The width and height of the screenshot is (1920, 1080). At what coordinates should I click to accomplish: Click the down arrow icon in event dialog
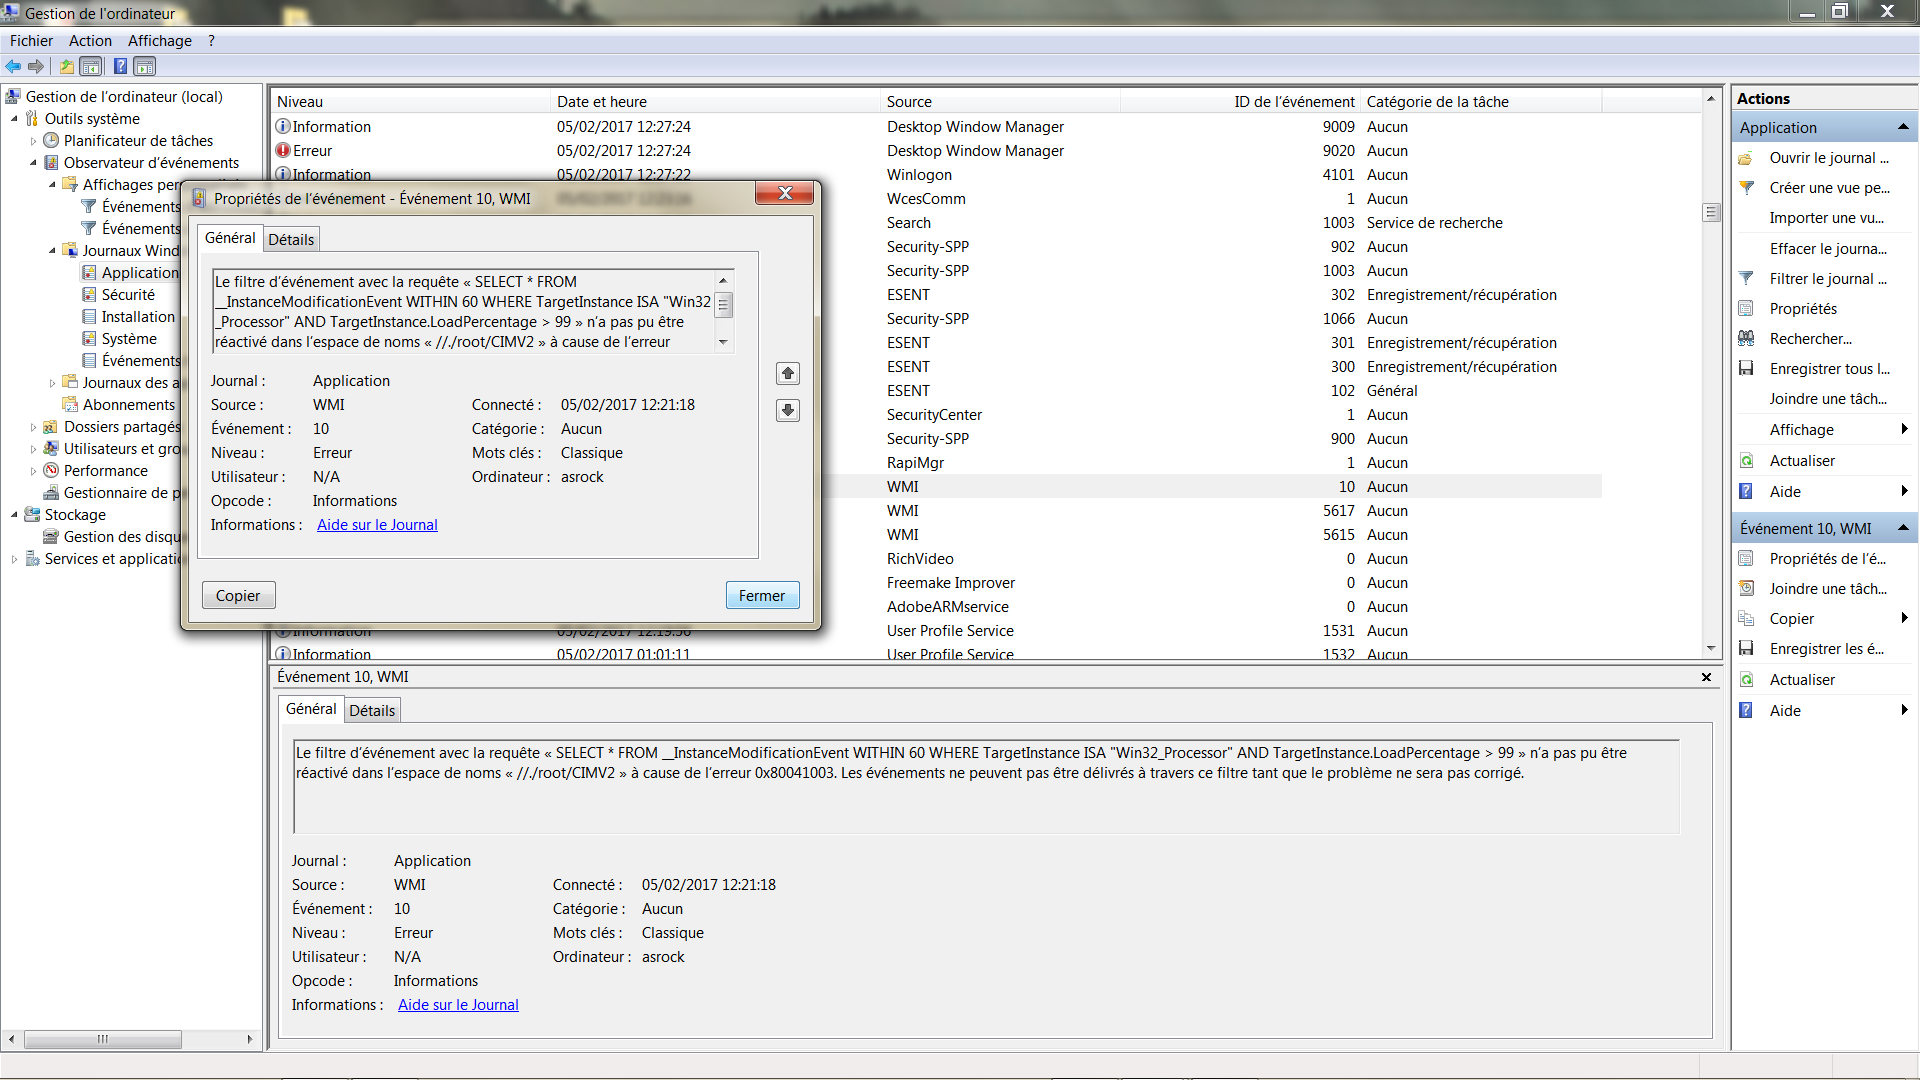click(x=788, y=411)
